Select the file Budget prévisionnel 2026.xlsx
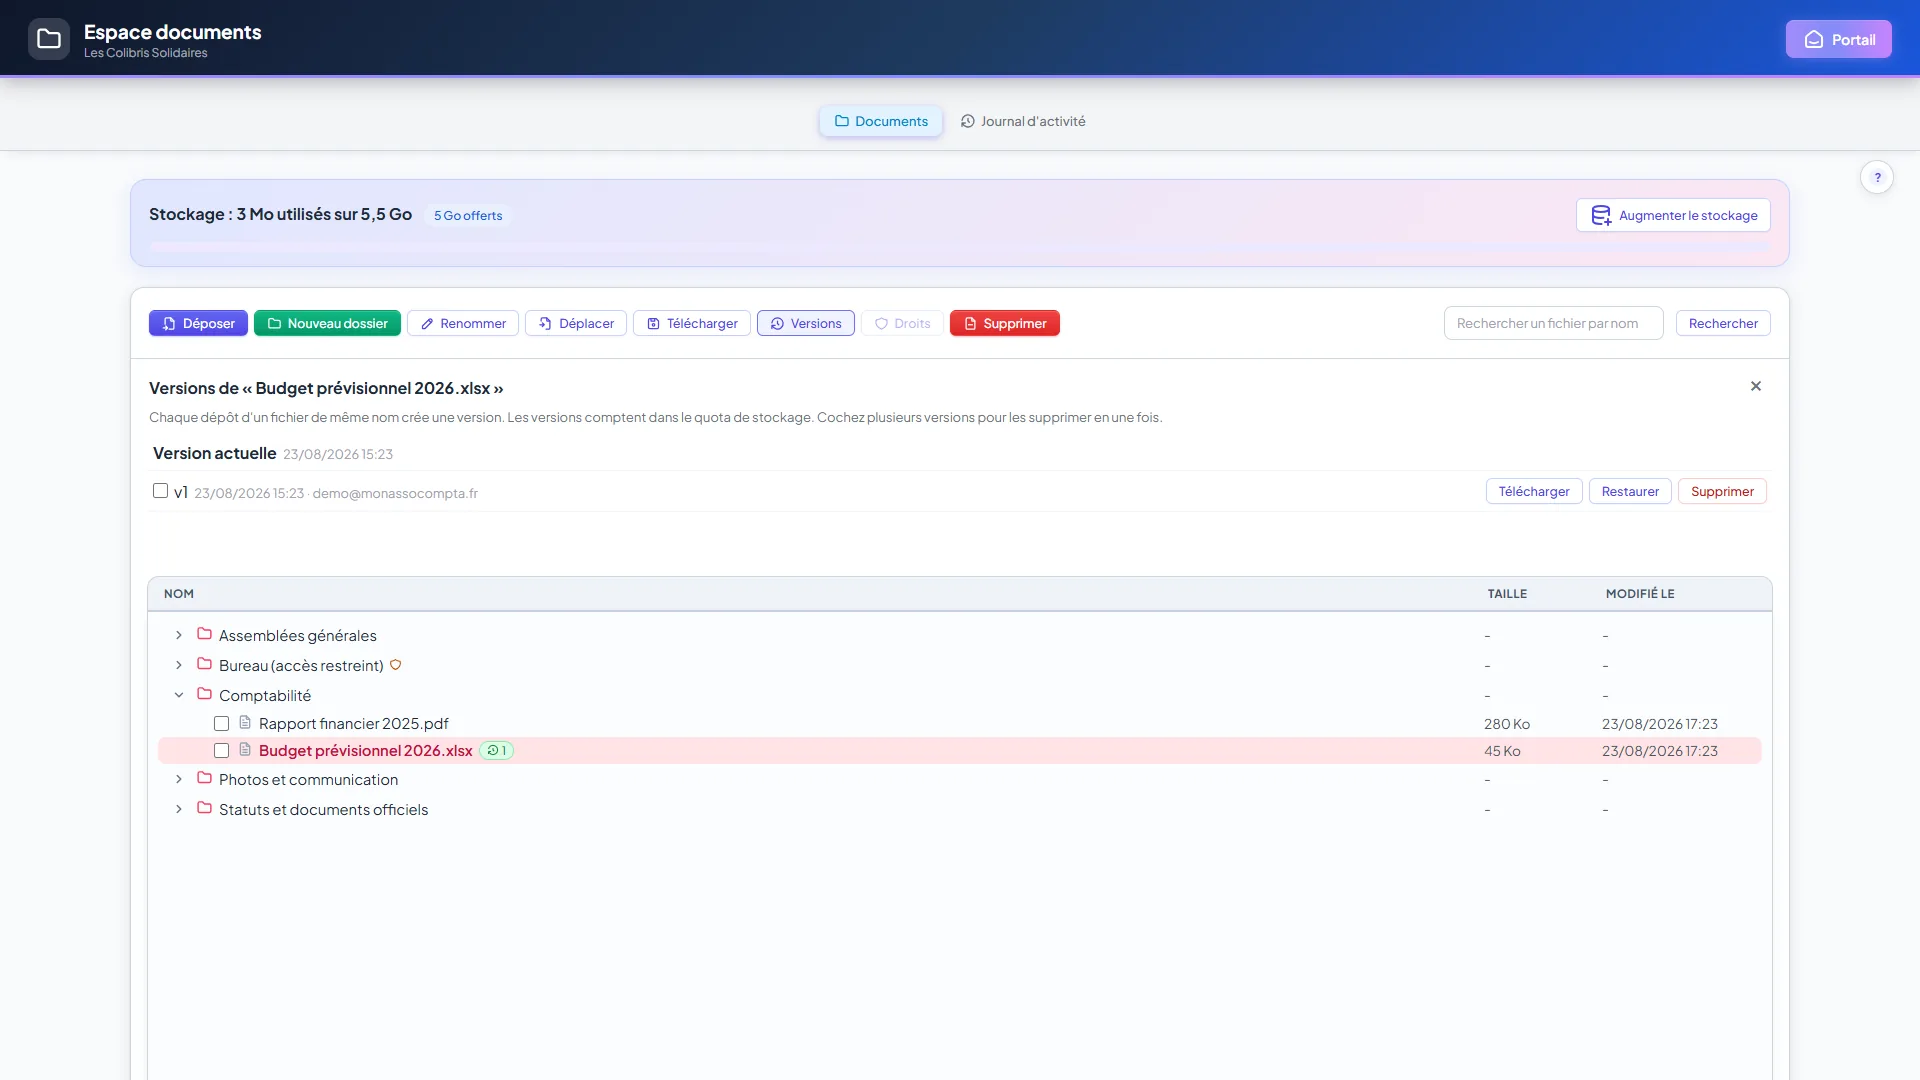The image size is (1920, 1080). [x=365, y=750]
